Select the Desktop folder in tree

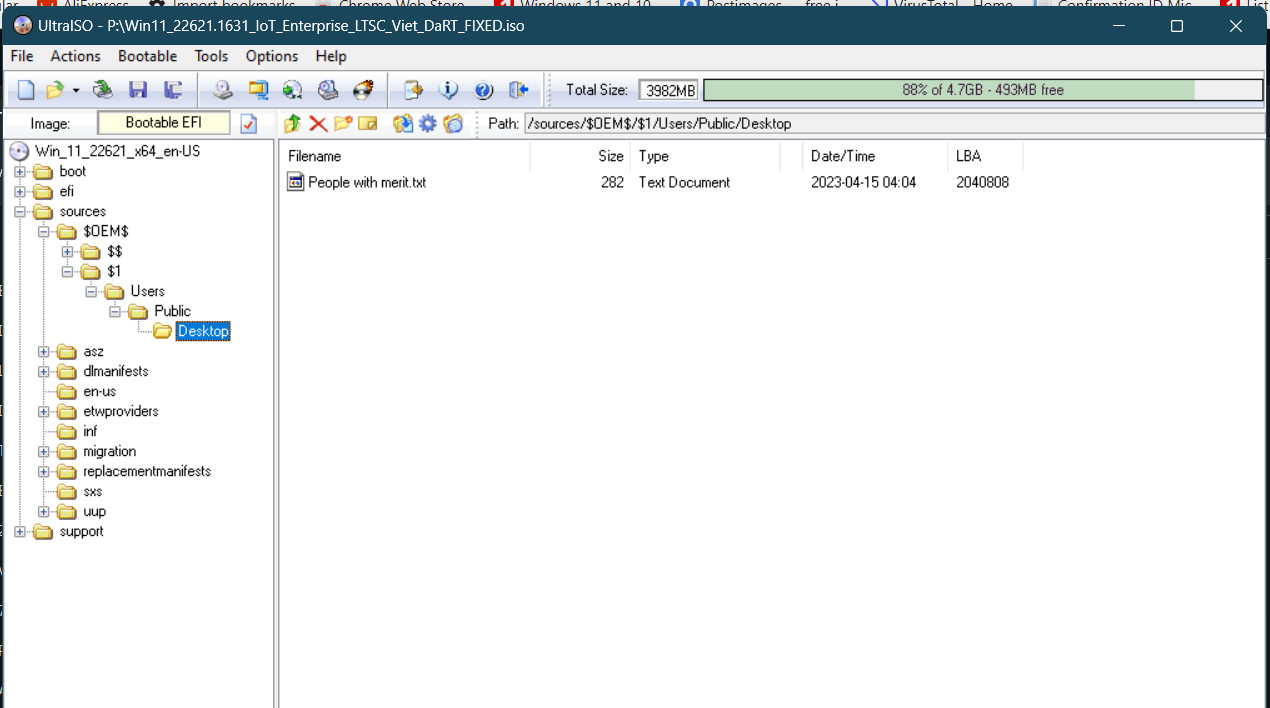point(203,331)
